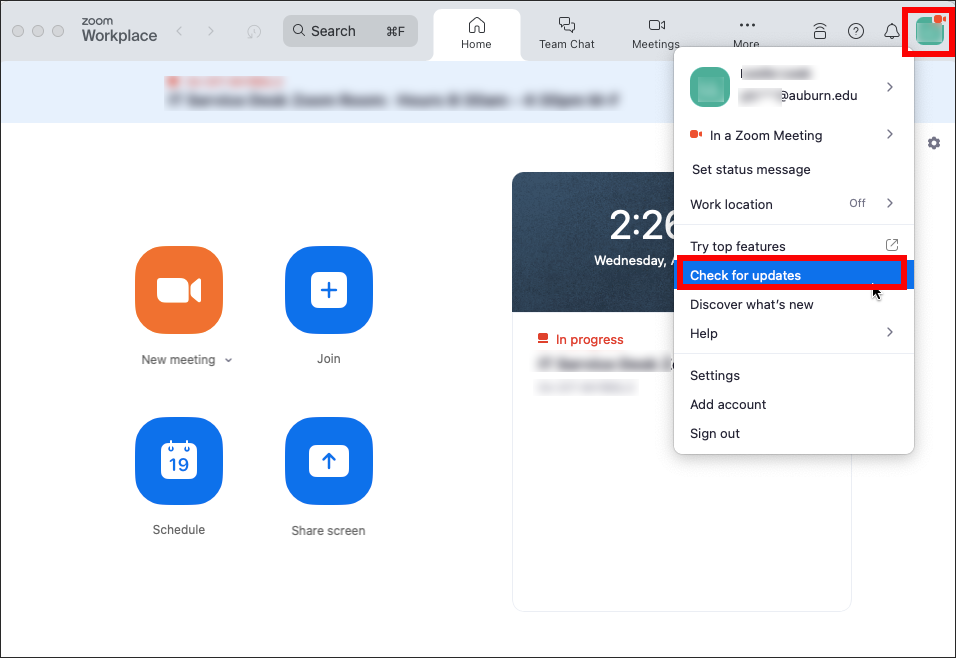Viewport: 956px width, 658px height.
Task: Click the profile avatar in top bar
Action: click(x=929, y=30)
